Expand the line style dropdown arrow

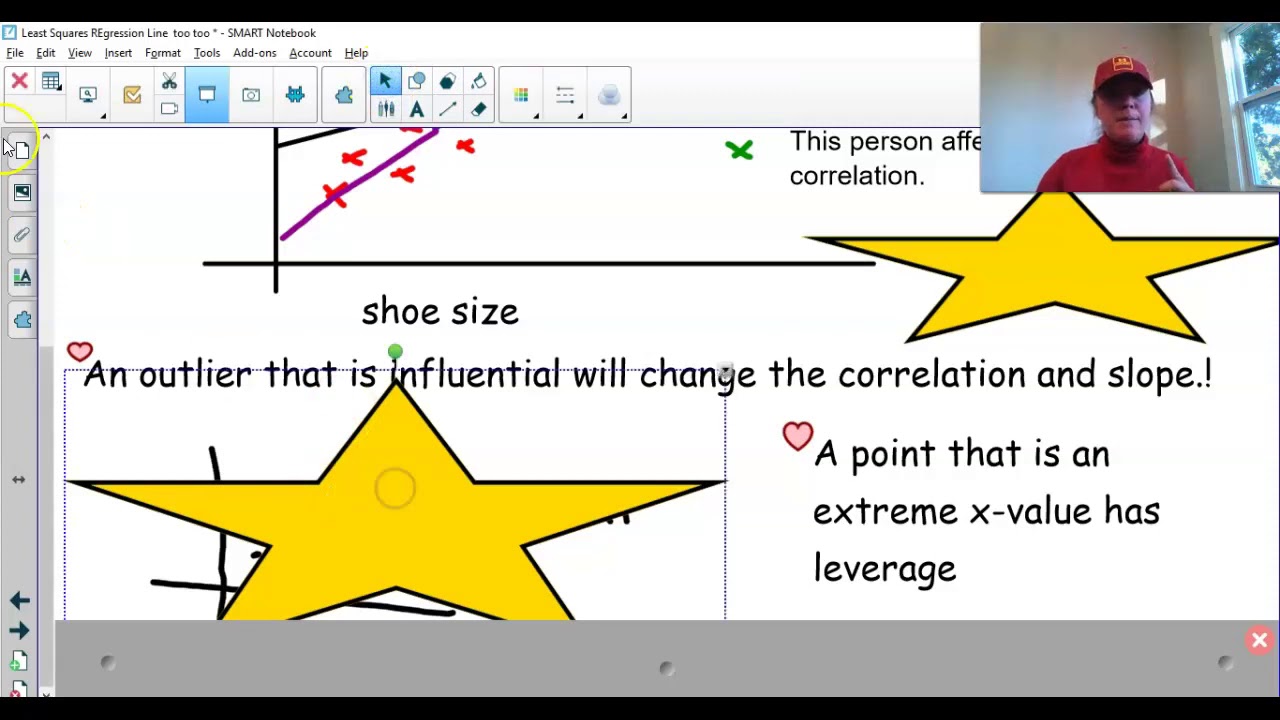[580, 116]
